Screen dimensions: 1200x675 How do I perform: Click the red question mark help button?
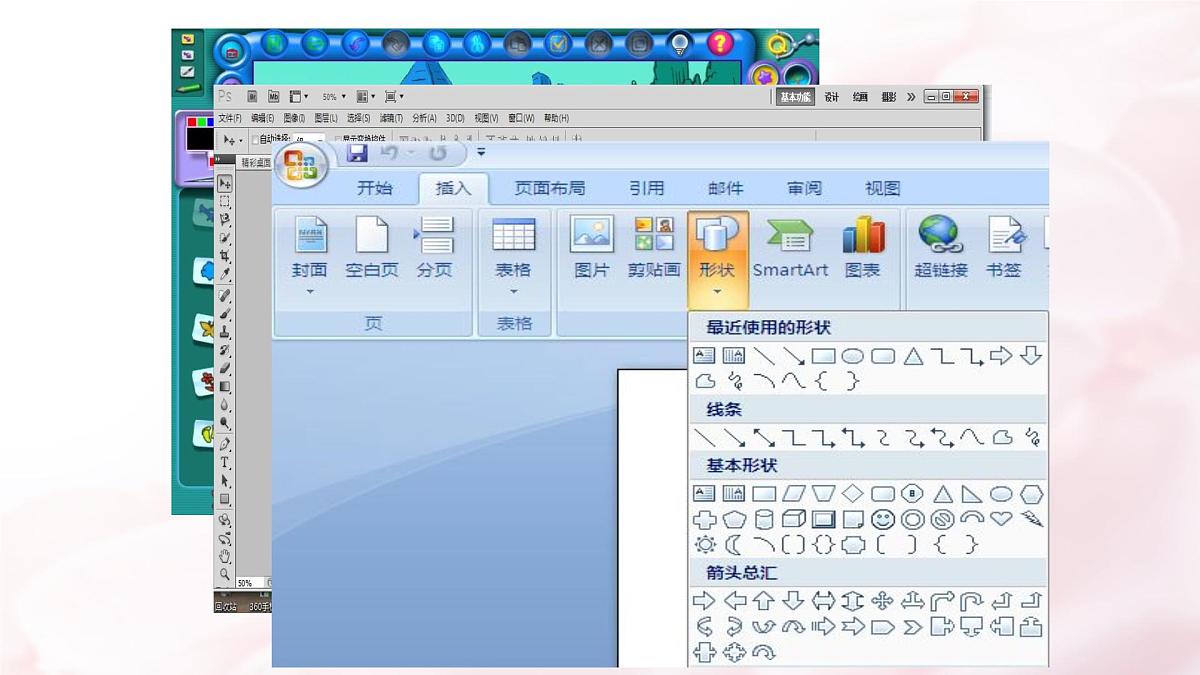pyautogui.click(x=720, y=43)
